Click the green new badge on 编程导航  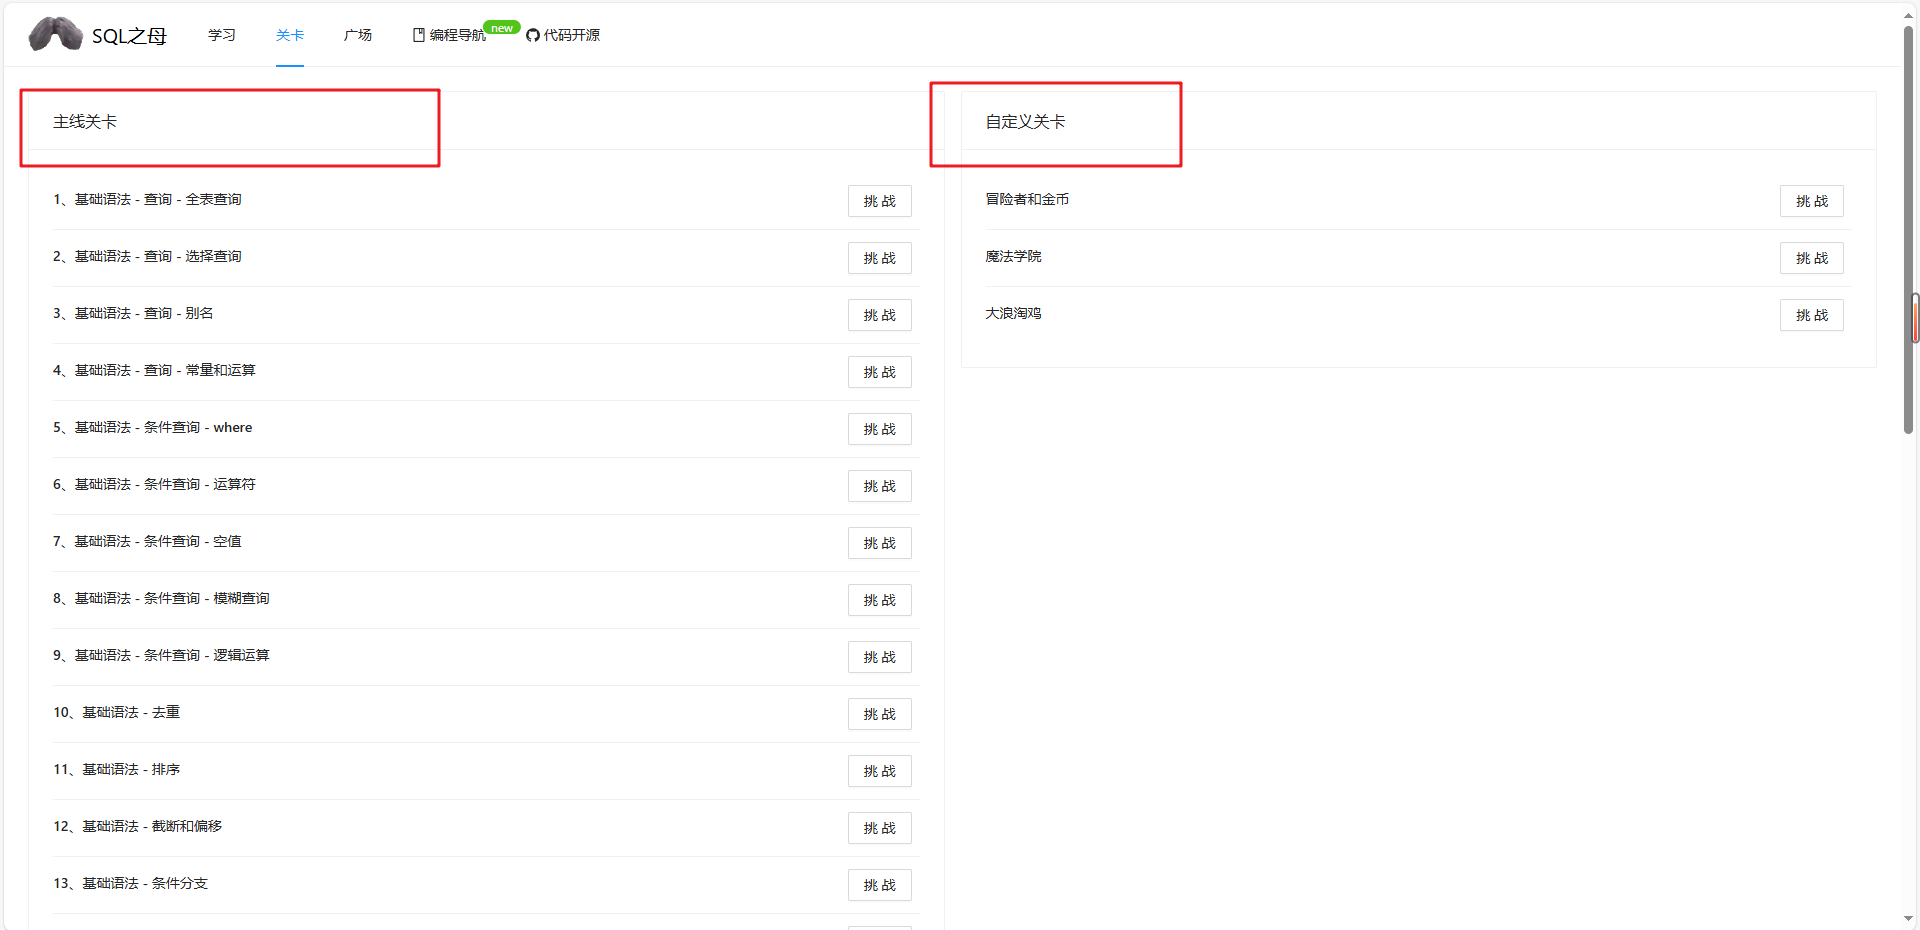pyautogui.click(x=501, y=27)
